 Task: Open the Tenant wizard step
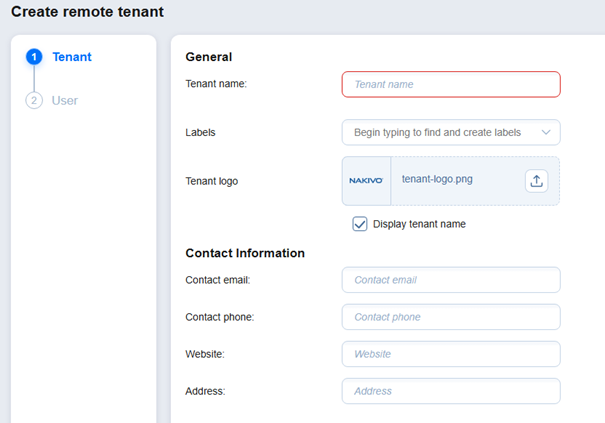(x=71, y=57)
